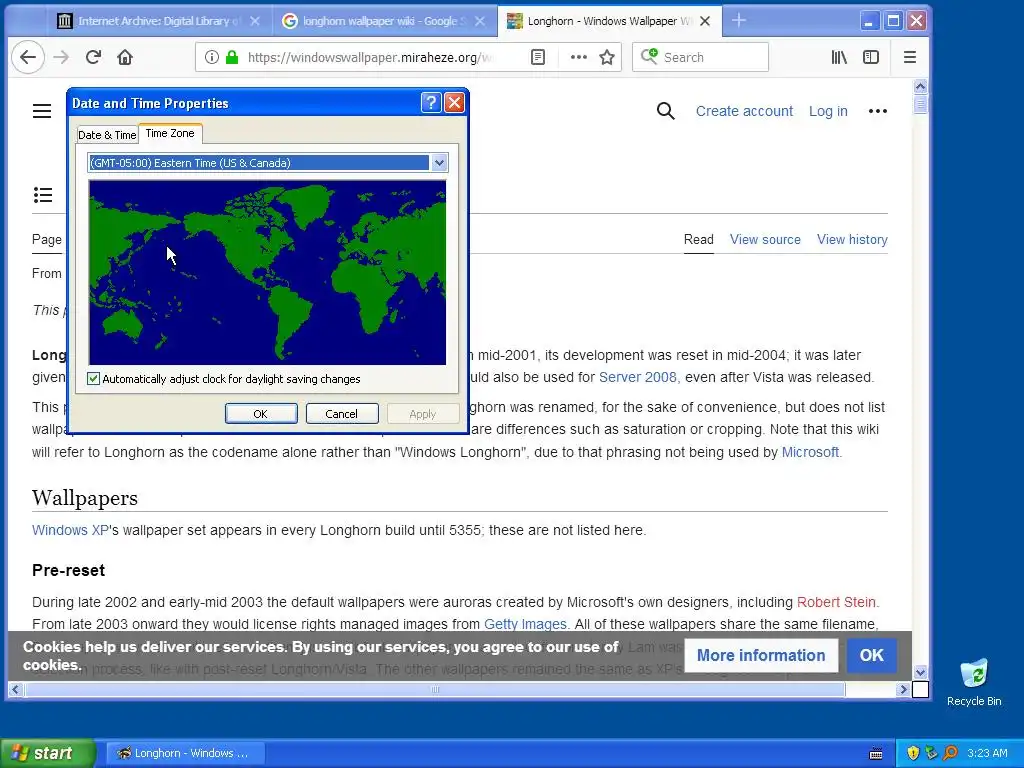Switch to longhorn wallpaper wiki Google tab
The height and width of the screenshot is (768, 1024).
tap(384, 21)
